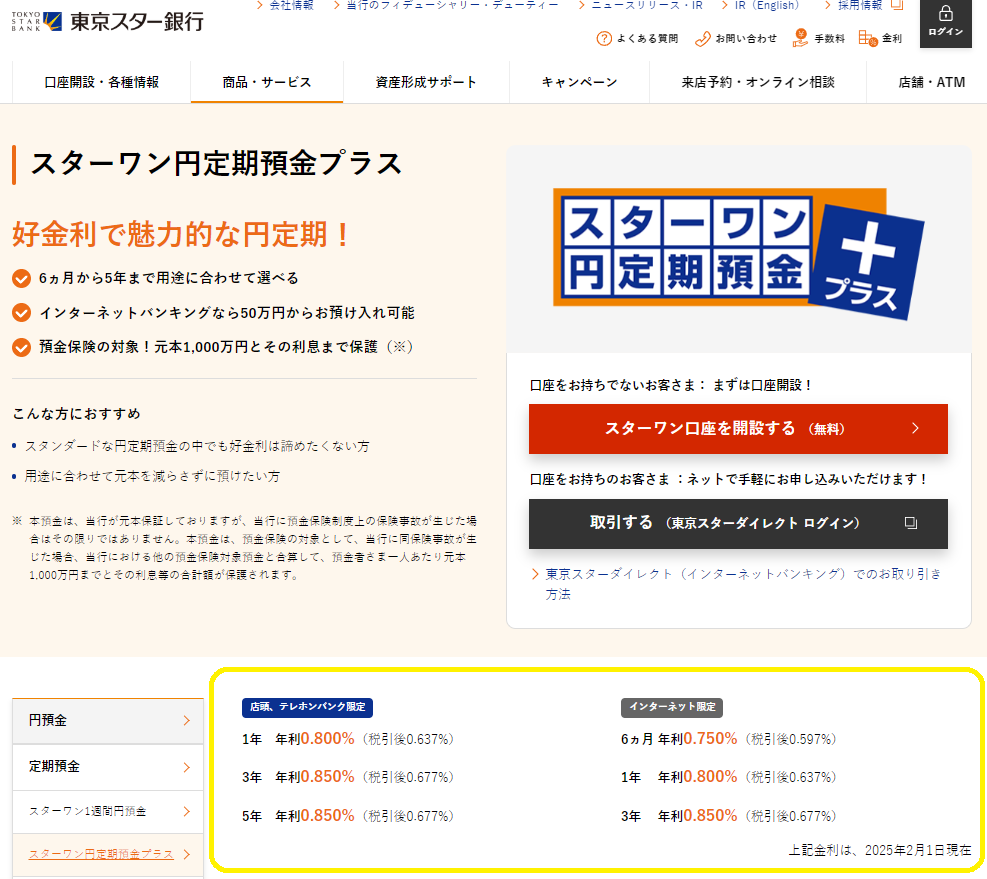Click the external link icon beside 採用情報

click(x=897, y=5)
